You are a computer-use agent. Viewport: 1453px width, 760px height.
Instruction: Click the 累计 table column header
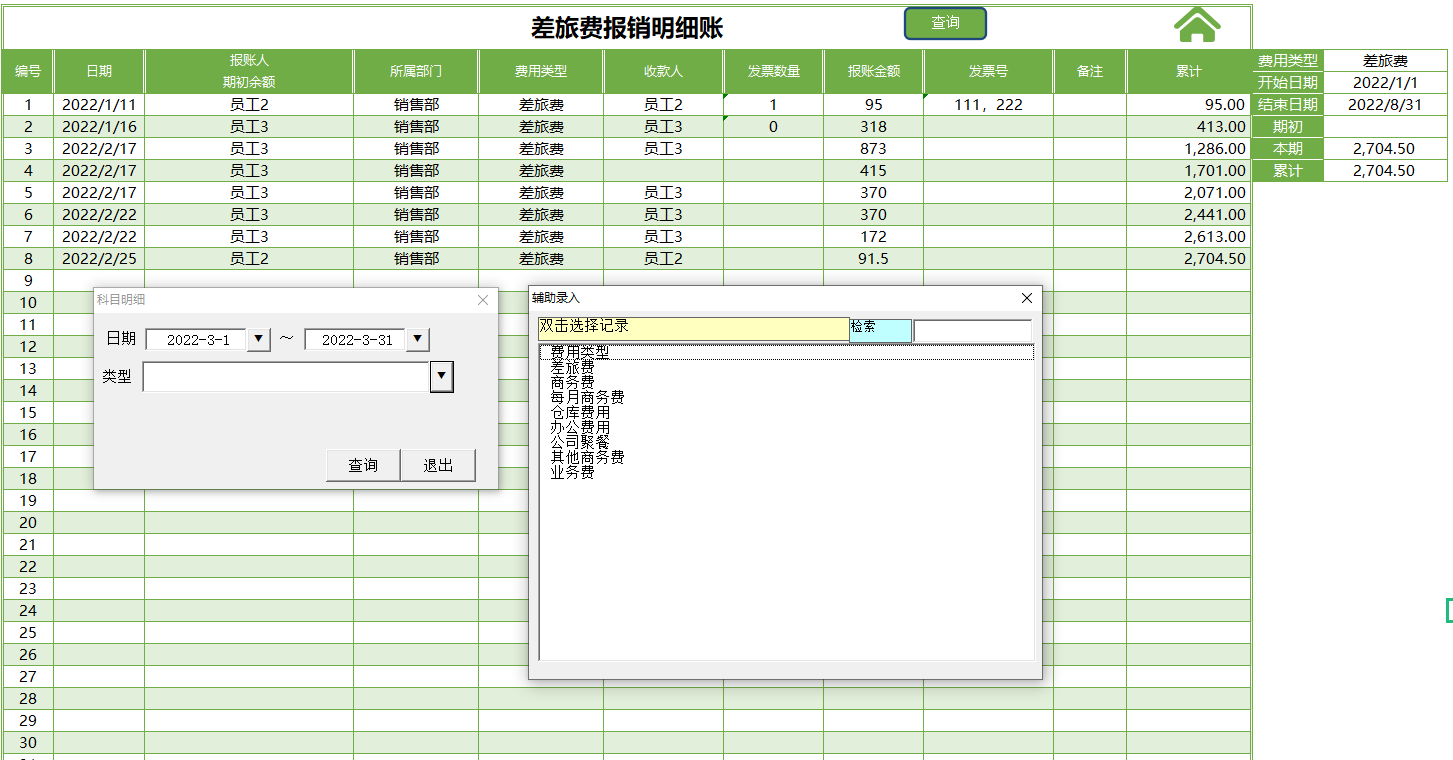point(1188,71)
